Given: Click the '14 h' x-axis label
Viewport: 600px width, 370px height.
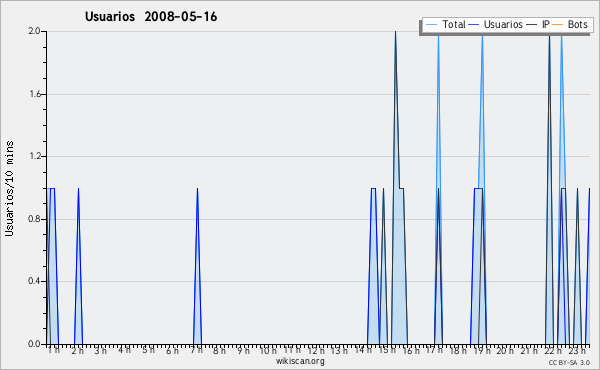Looking at the screenshot, I should [363, 350].
